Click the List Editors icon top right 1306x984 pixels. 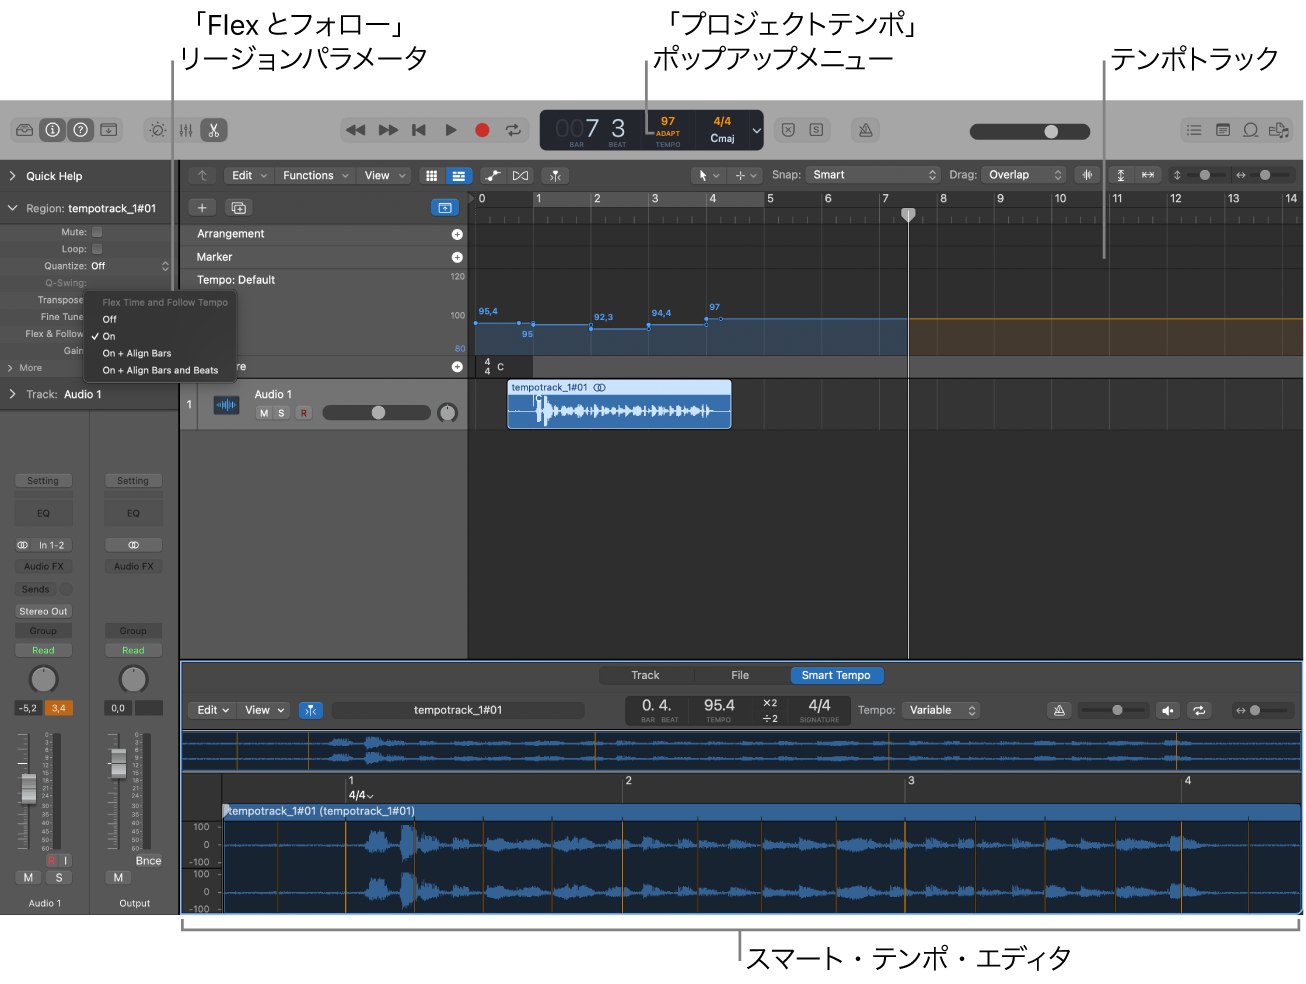1193,130
